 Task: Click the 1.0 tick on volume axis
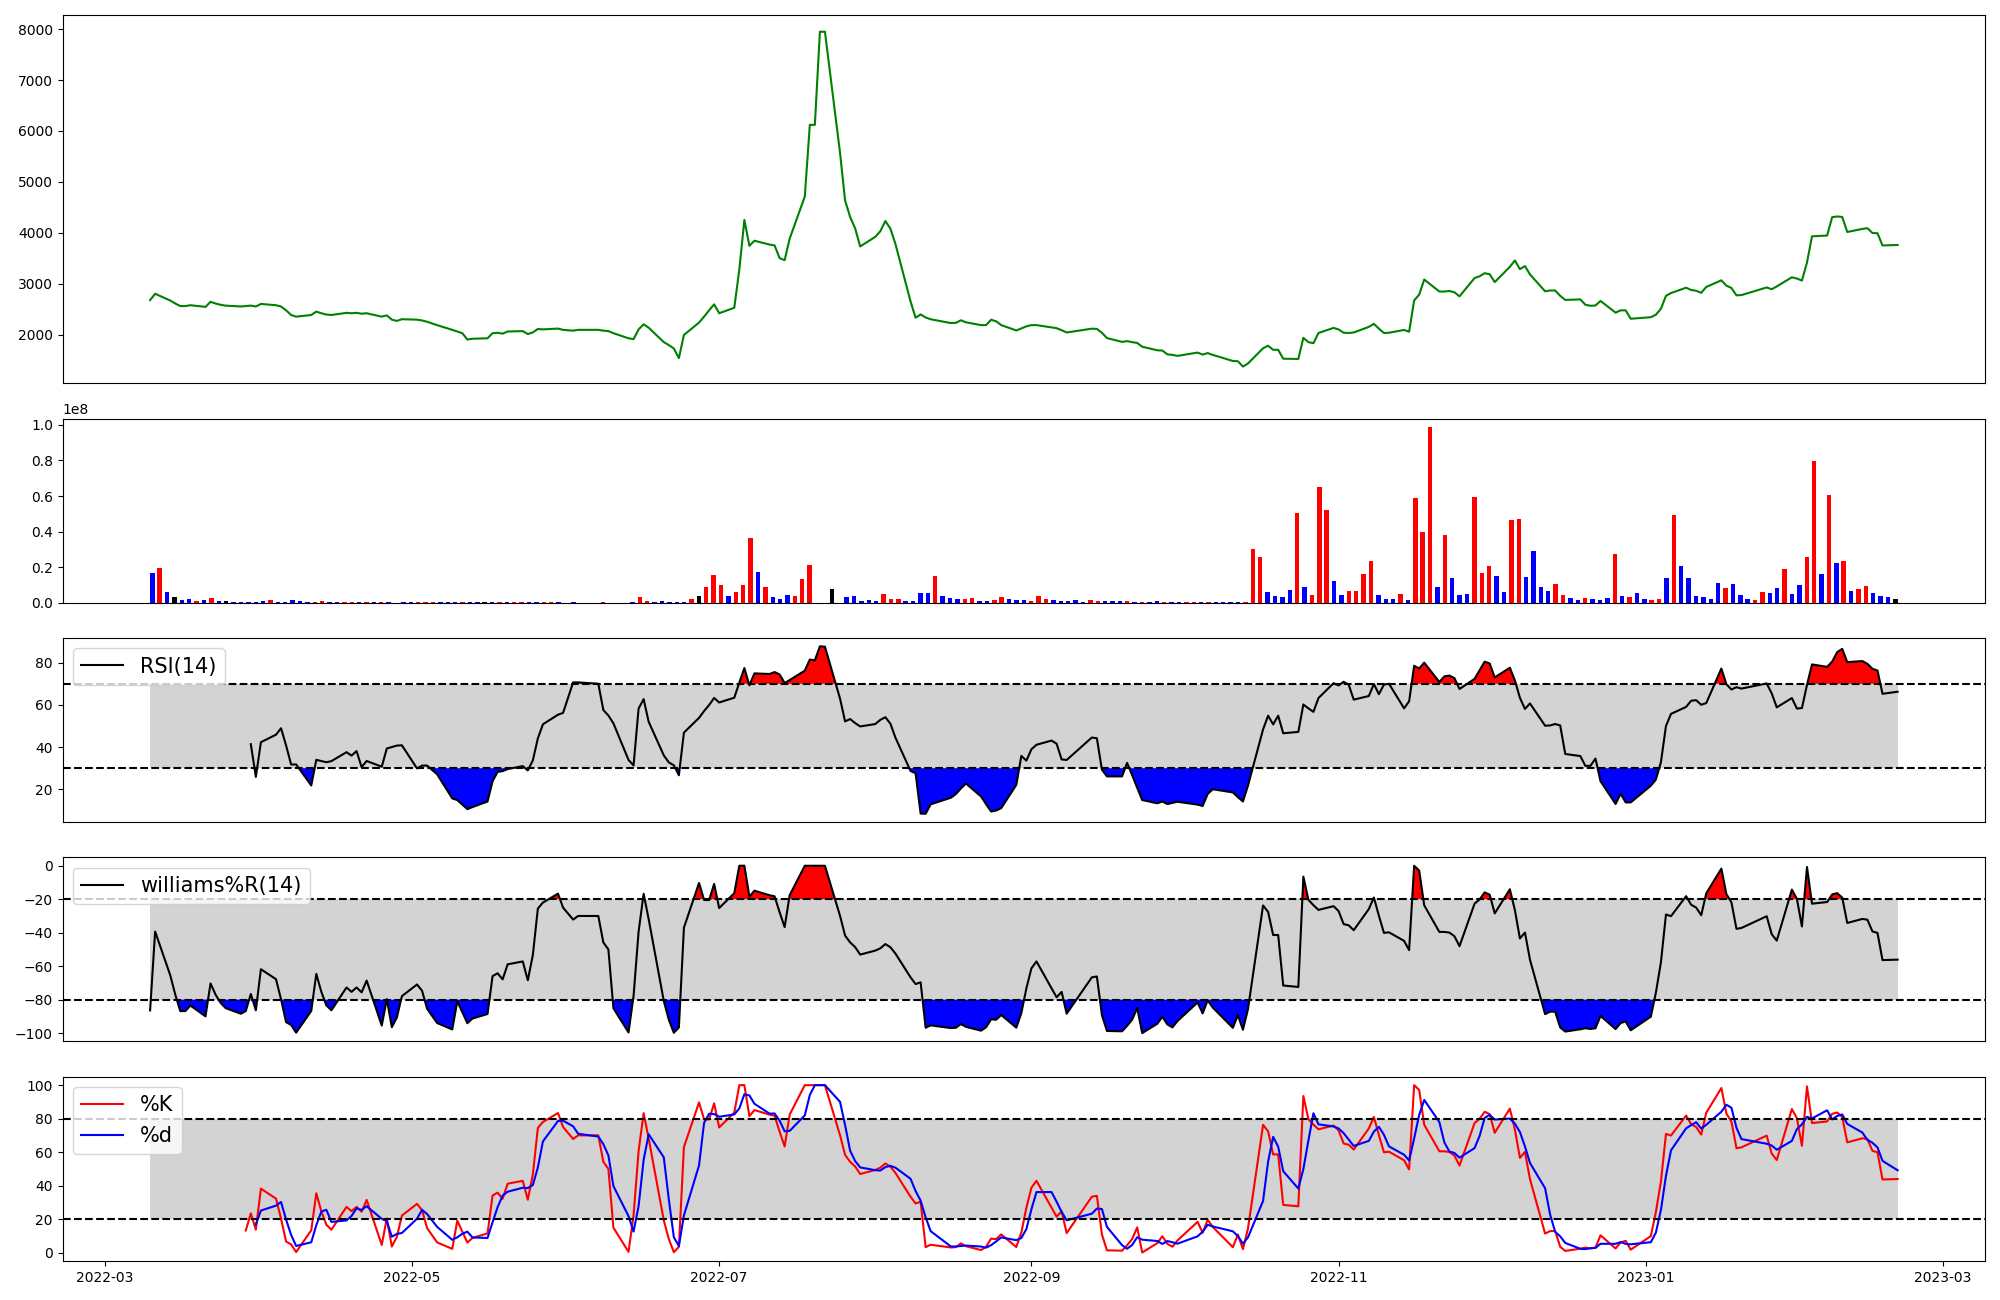tap(42, 425)
